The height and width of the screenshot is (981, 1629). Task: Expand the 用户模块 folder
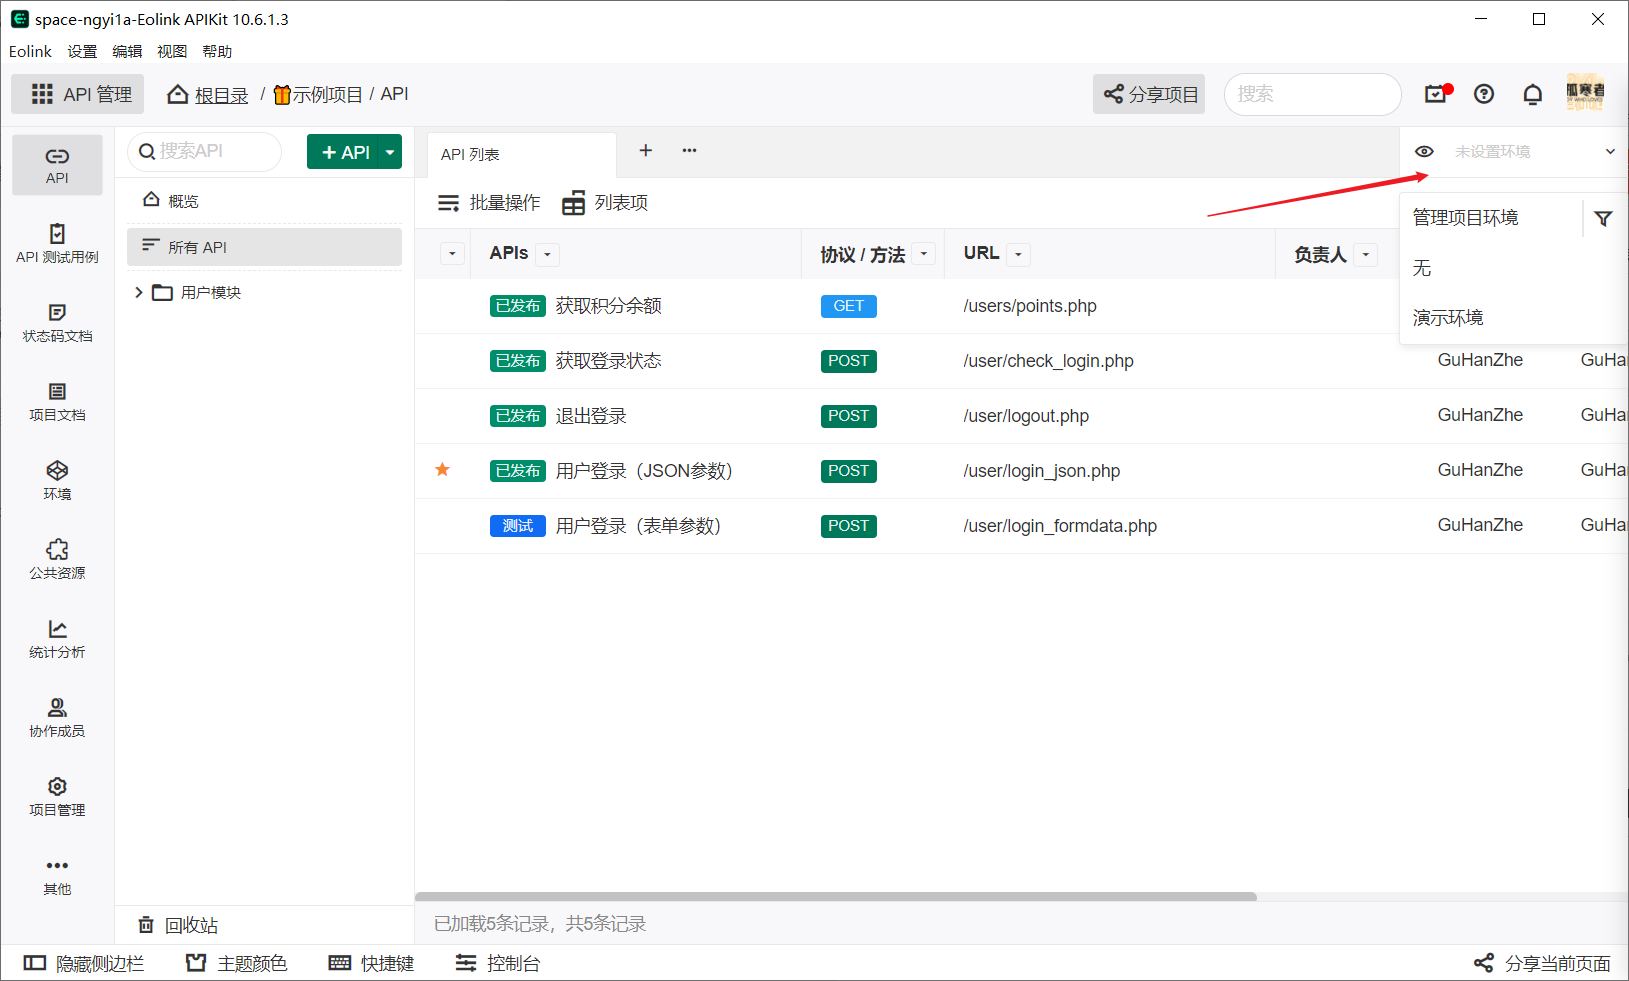139,293
